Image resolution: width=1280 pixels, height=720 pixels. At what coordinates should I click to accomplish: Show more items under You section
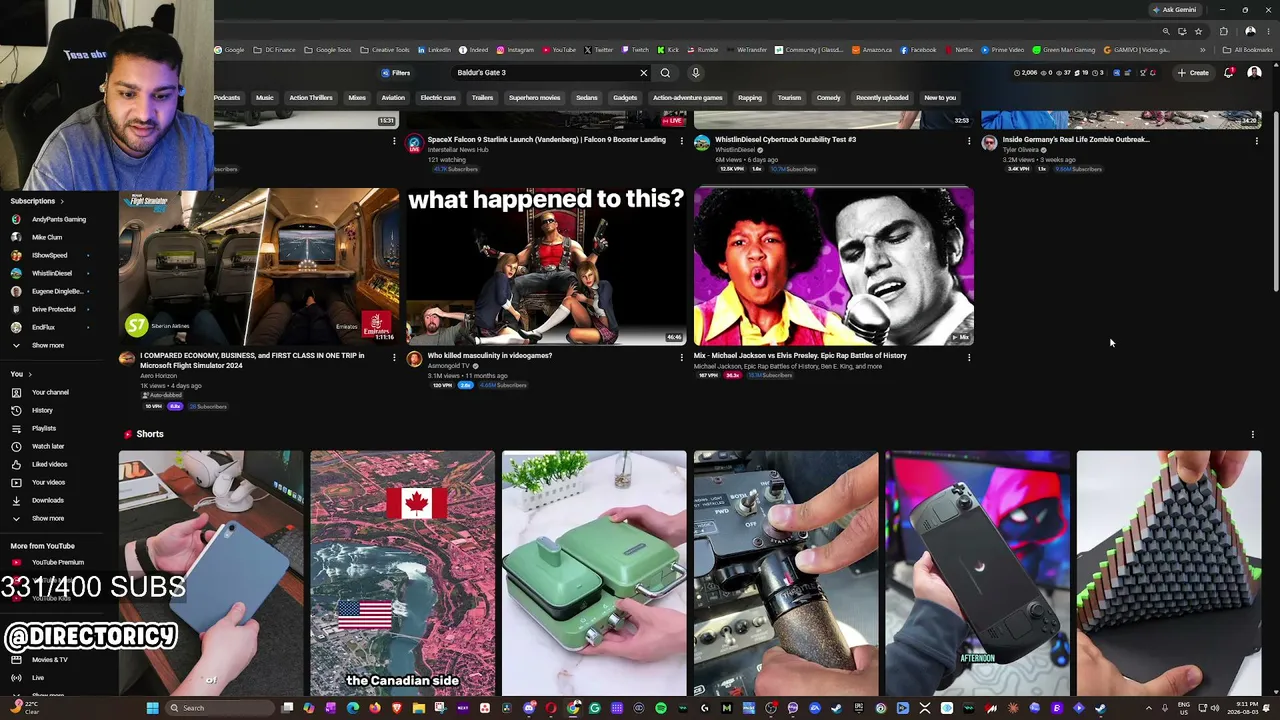pyautogui.click(x=47, y=518)
